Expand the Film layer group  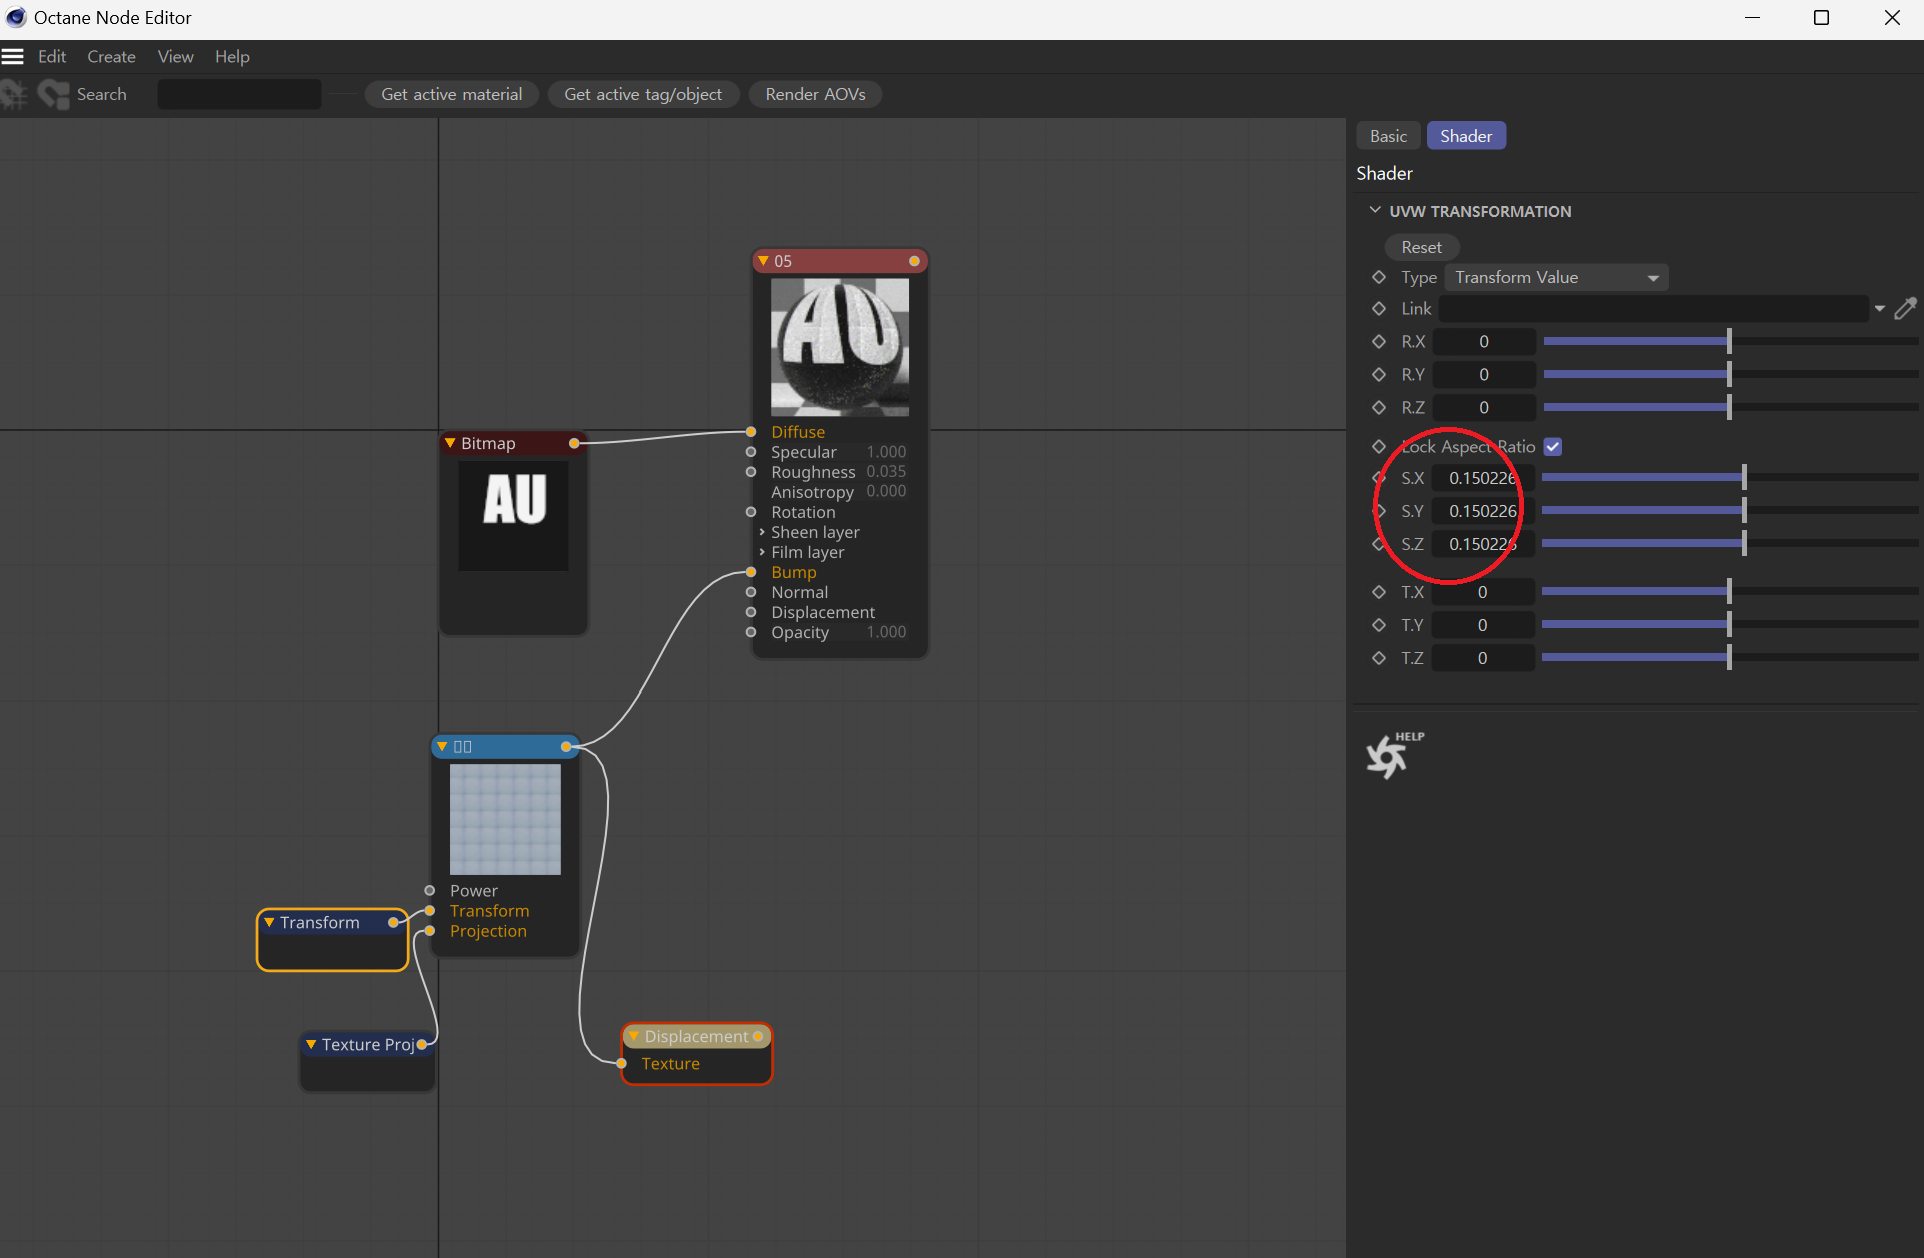(762, 552)
